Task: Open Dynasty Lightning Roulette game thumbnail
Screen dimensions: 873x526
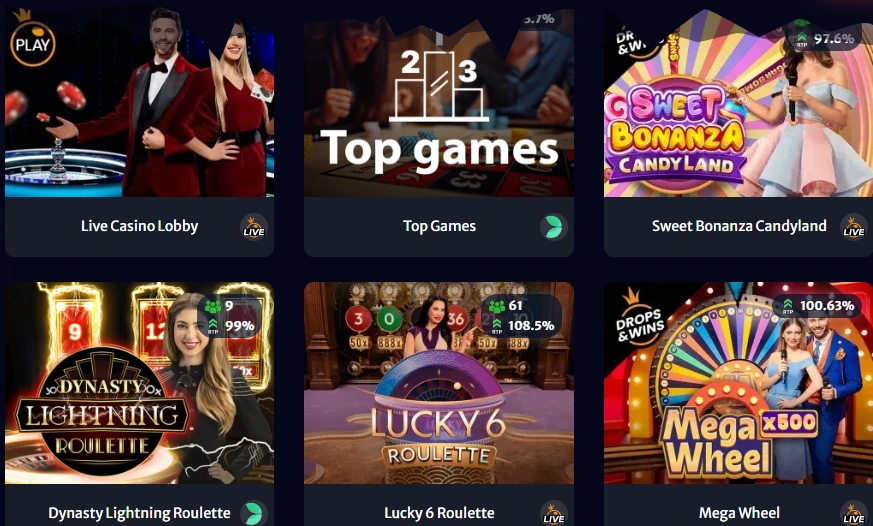Action: pos(139,383)
